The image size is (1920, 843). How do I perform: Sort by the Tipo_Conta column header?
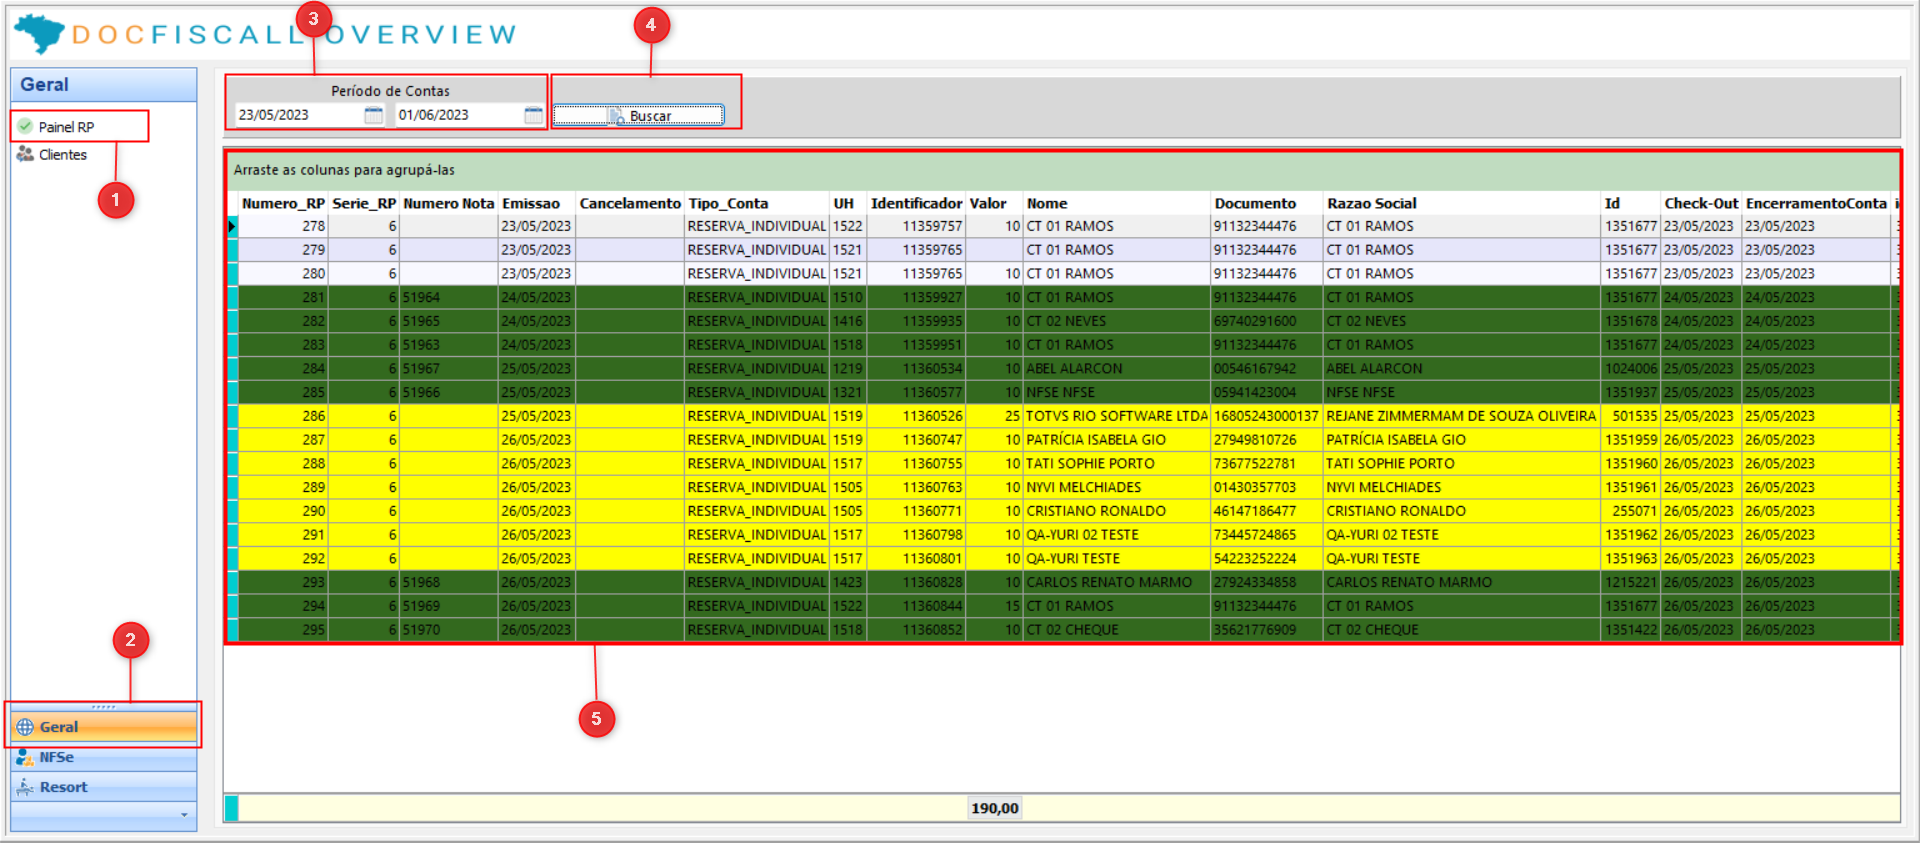point(757,203)
